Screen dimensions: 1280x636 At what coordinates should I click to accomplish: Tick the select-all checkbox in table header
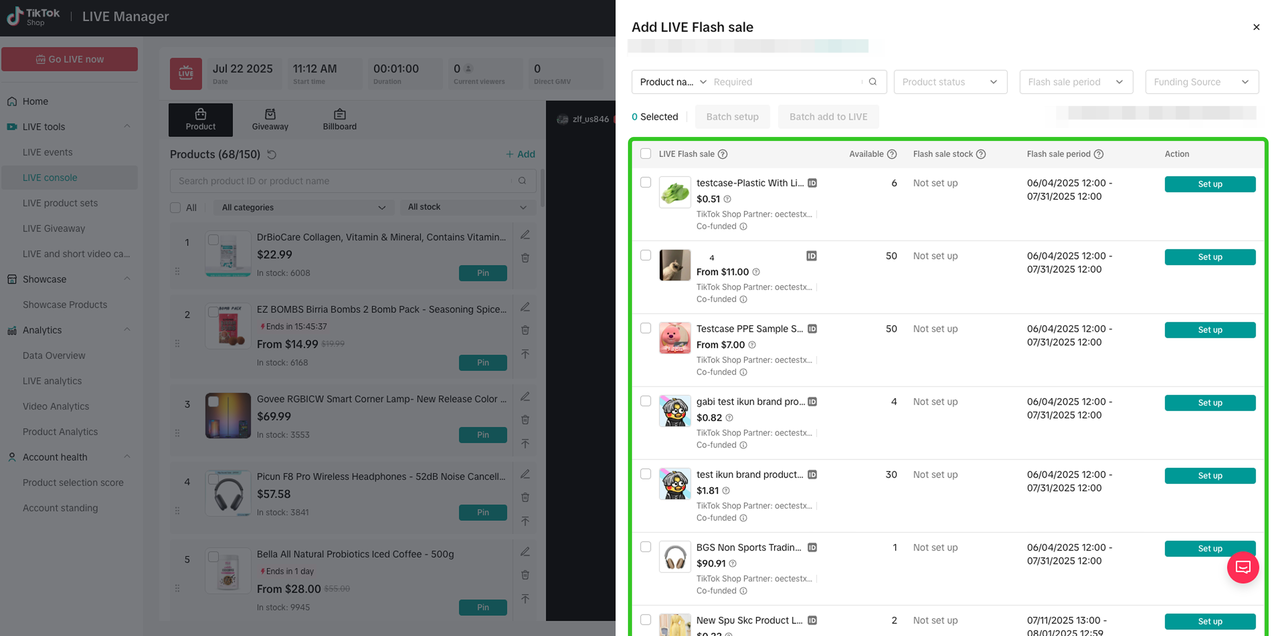[646, 154]
